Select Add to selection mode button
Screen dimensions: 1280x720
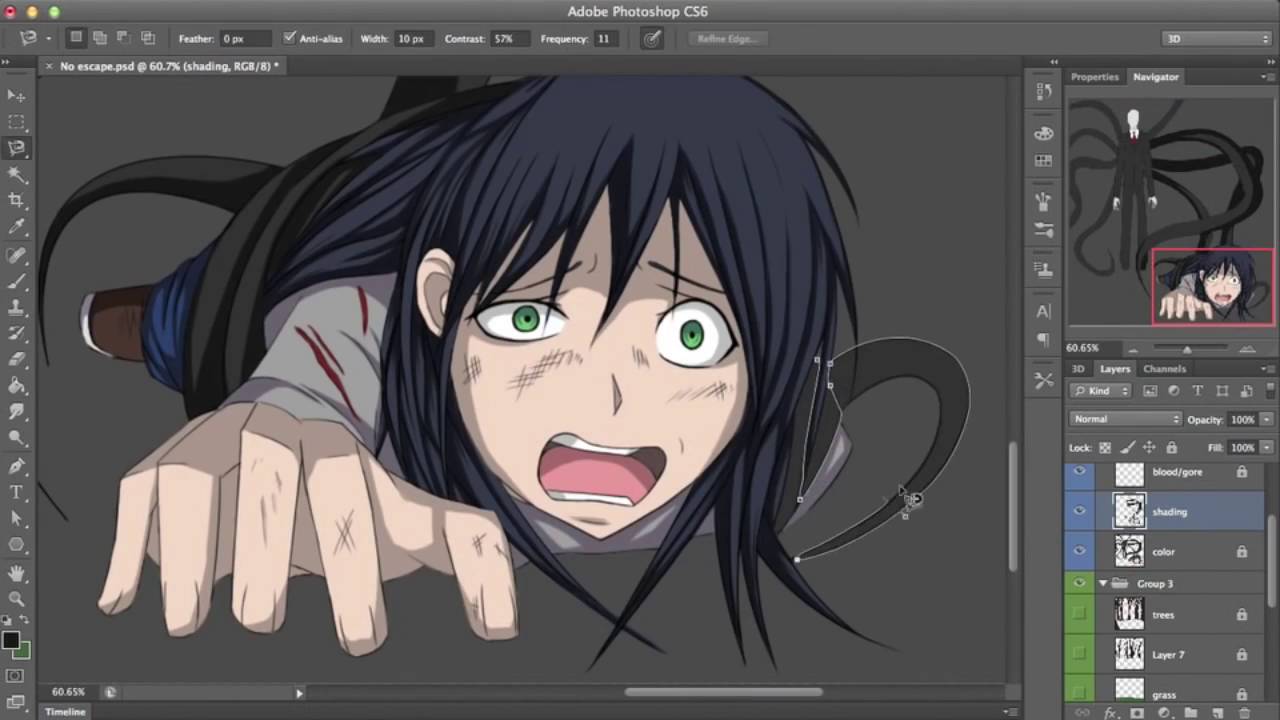coord(100,38)
